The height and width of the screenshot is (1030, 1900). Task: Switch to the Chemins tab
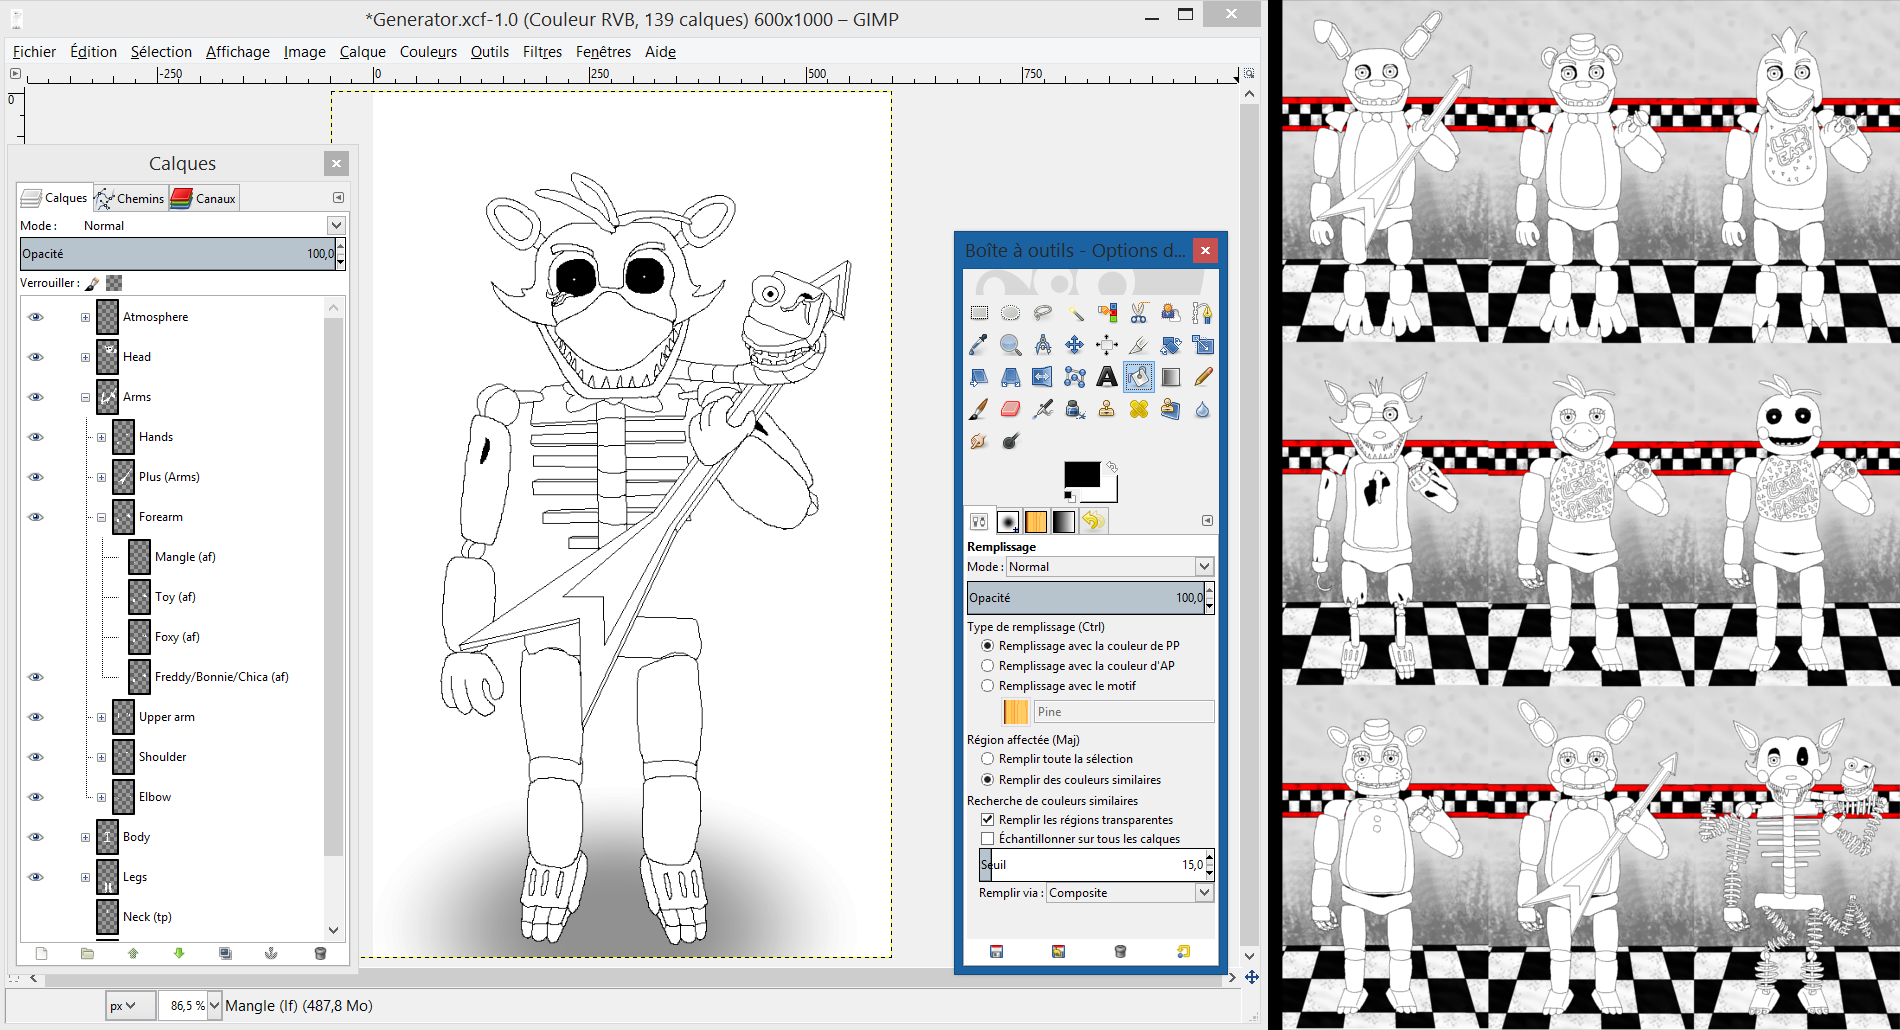[x=130, y=198]
